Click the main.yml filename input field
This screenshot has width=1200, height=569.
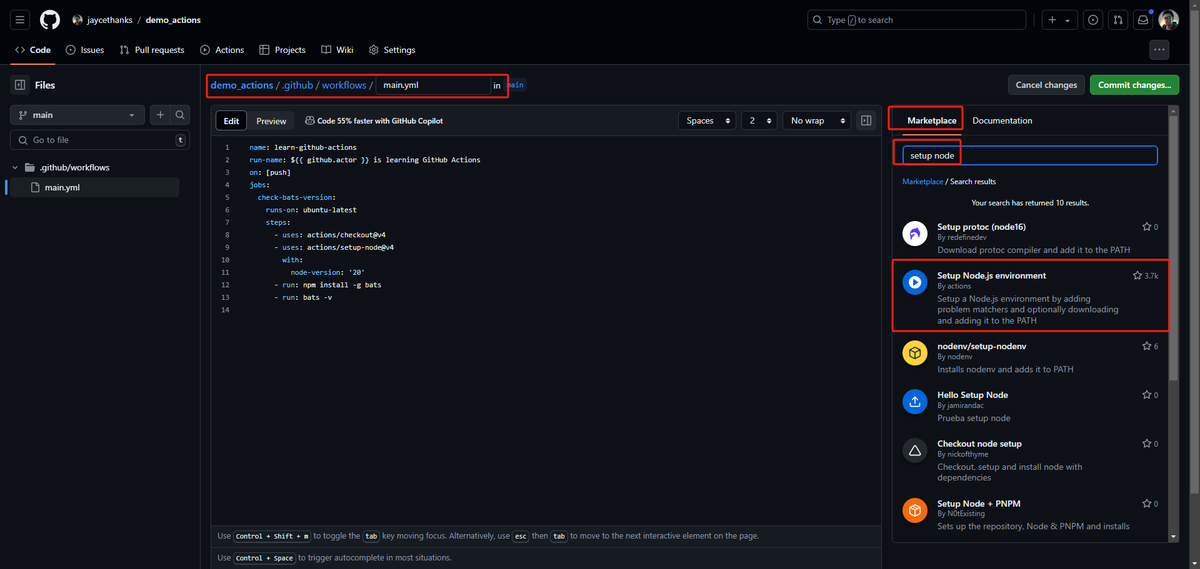tap(432, 85)
